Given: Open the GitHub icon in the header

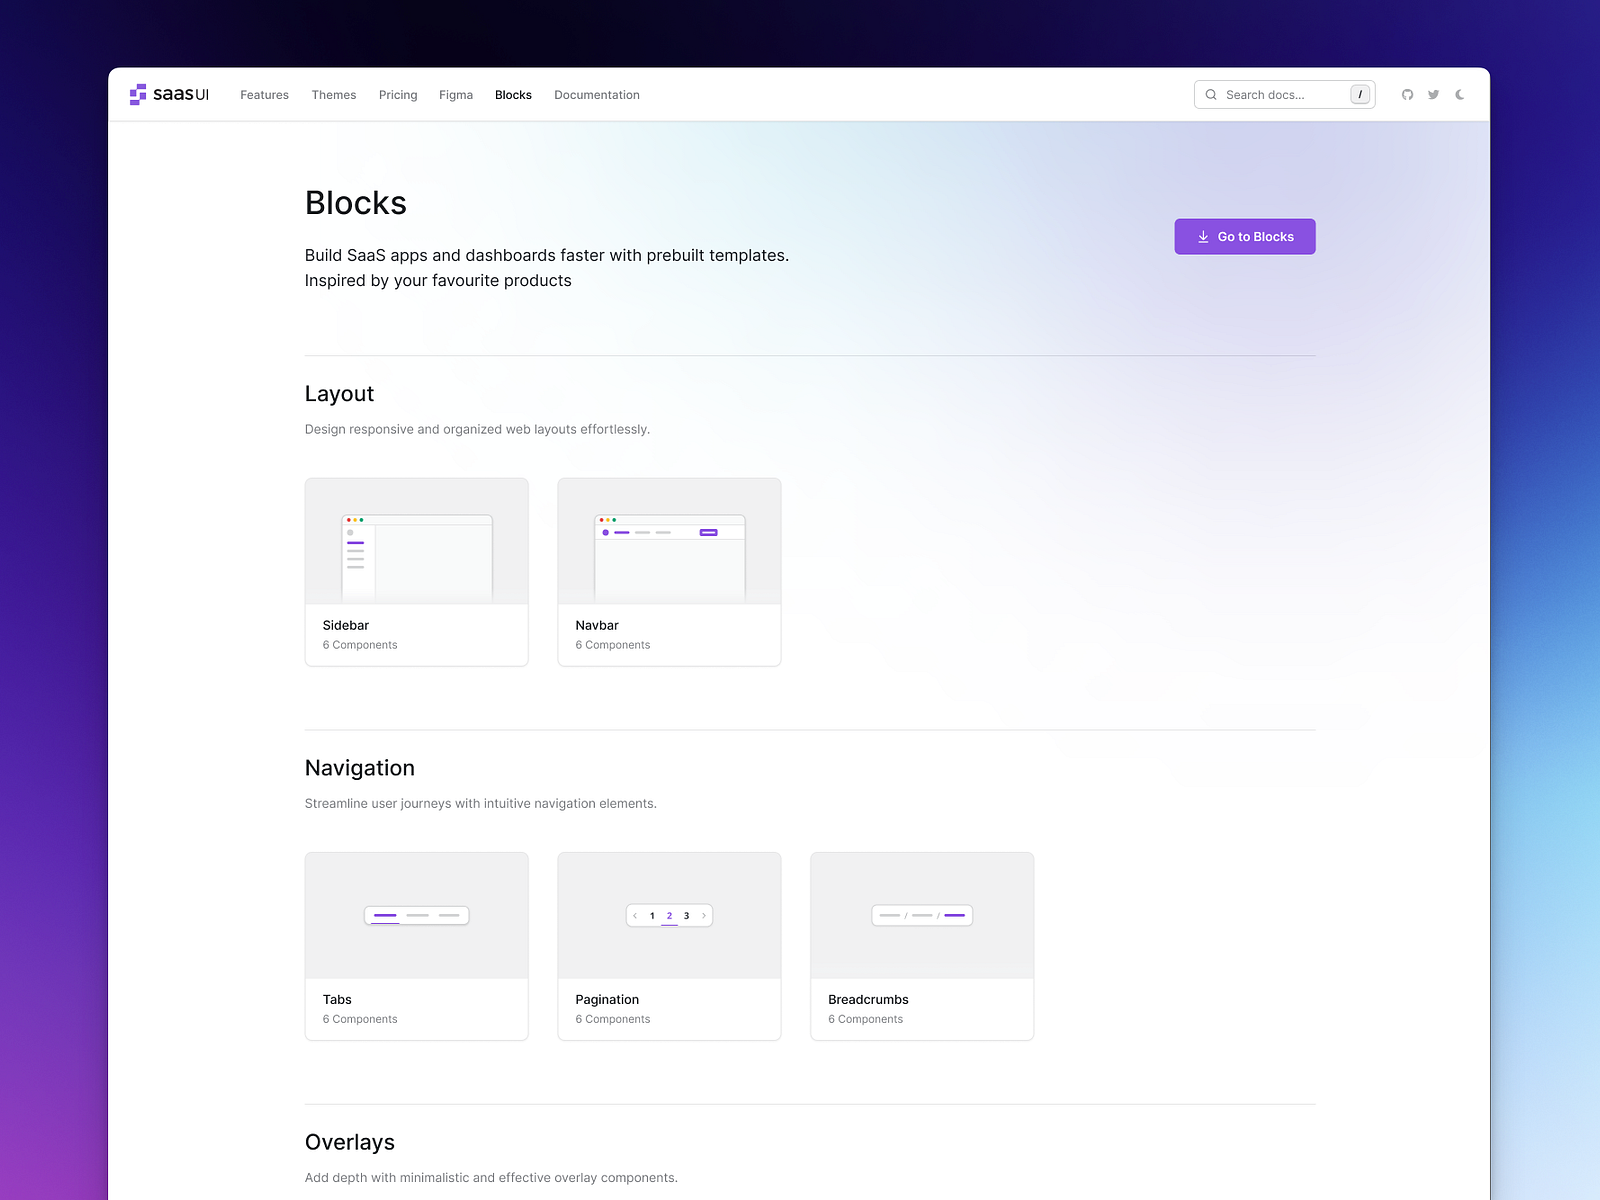Looking at the screenshot, I should (1407, 94).
